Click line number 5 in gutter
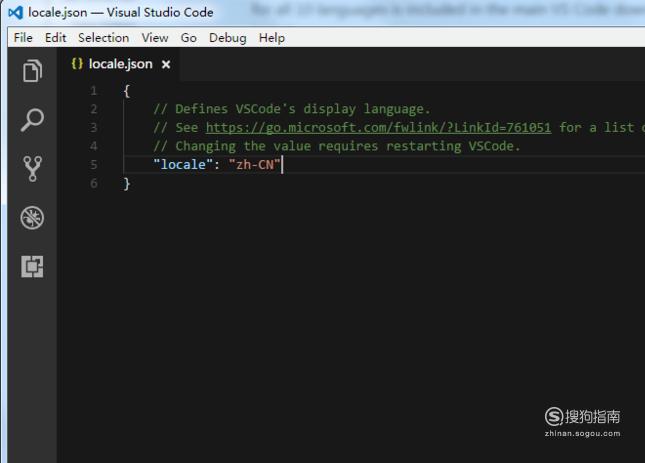This screenshot has height=463, width=645. pyautogui.click(x=94, y=164)
